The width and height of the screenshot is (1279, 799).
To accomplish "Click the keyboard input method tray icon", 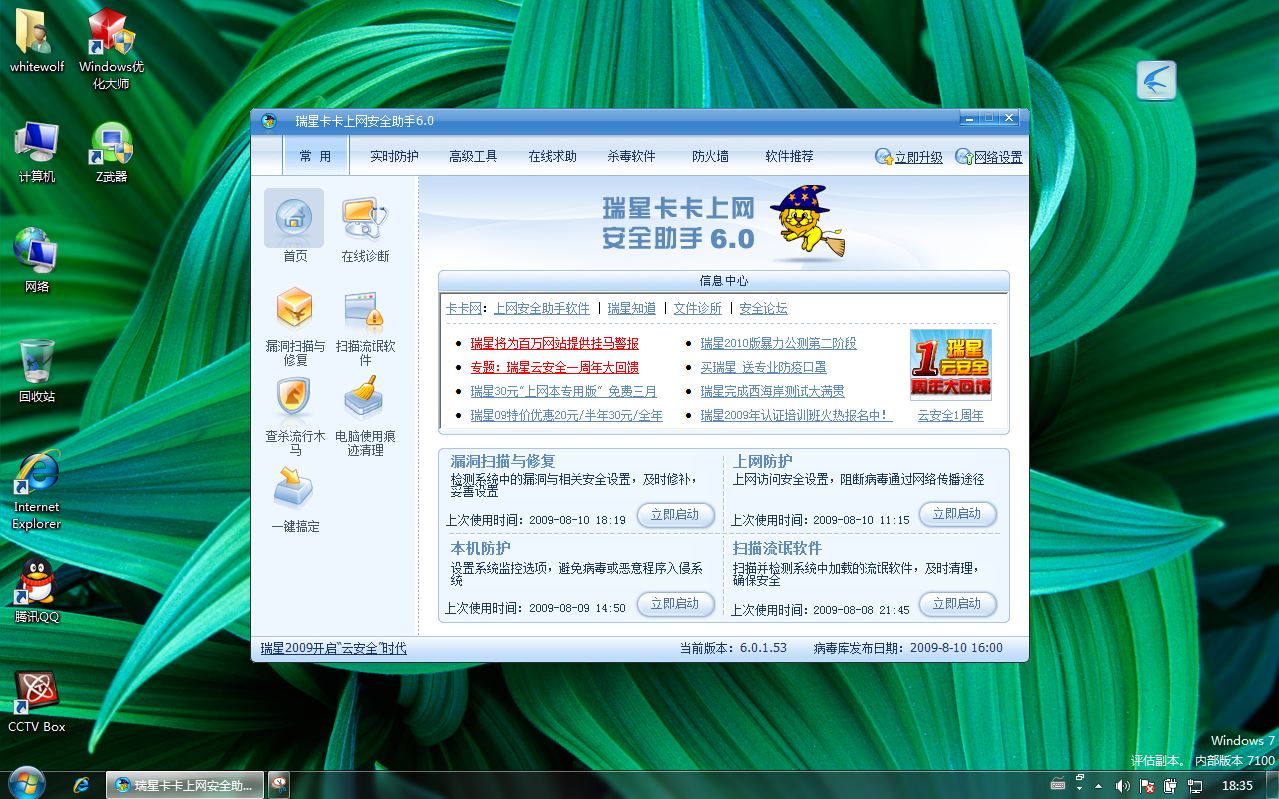I will tap(1058, 783).
